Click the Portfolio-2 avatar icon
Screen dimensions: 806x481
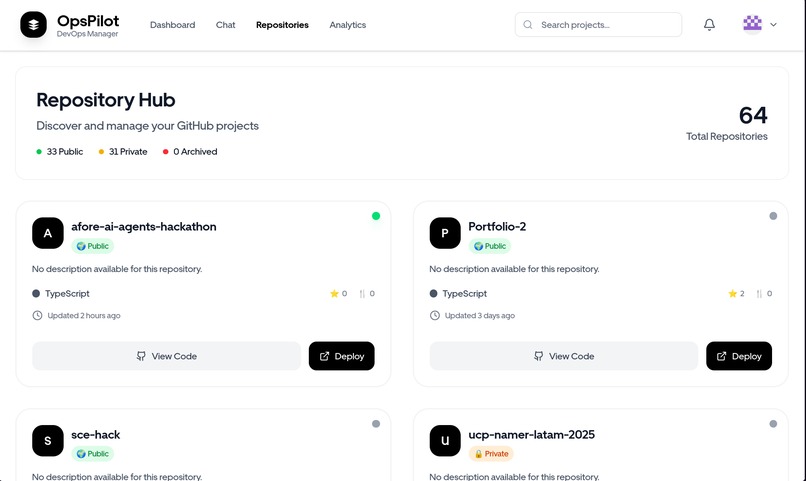[445, 233]
